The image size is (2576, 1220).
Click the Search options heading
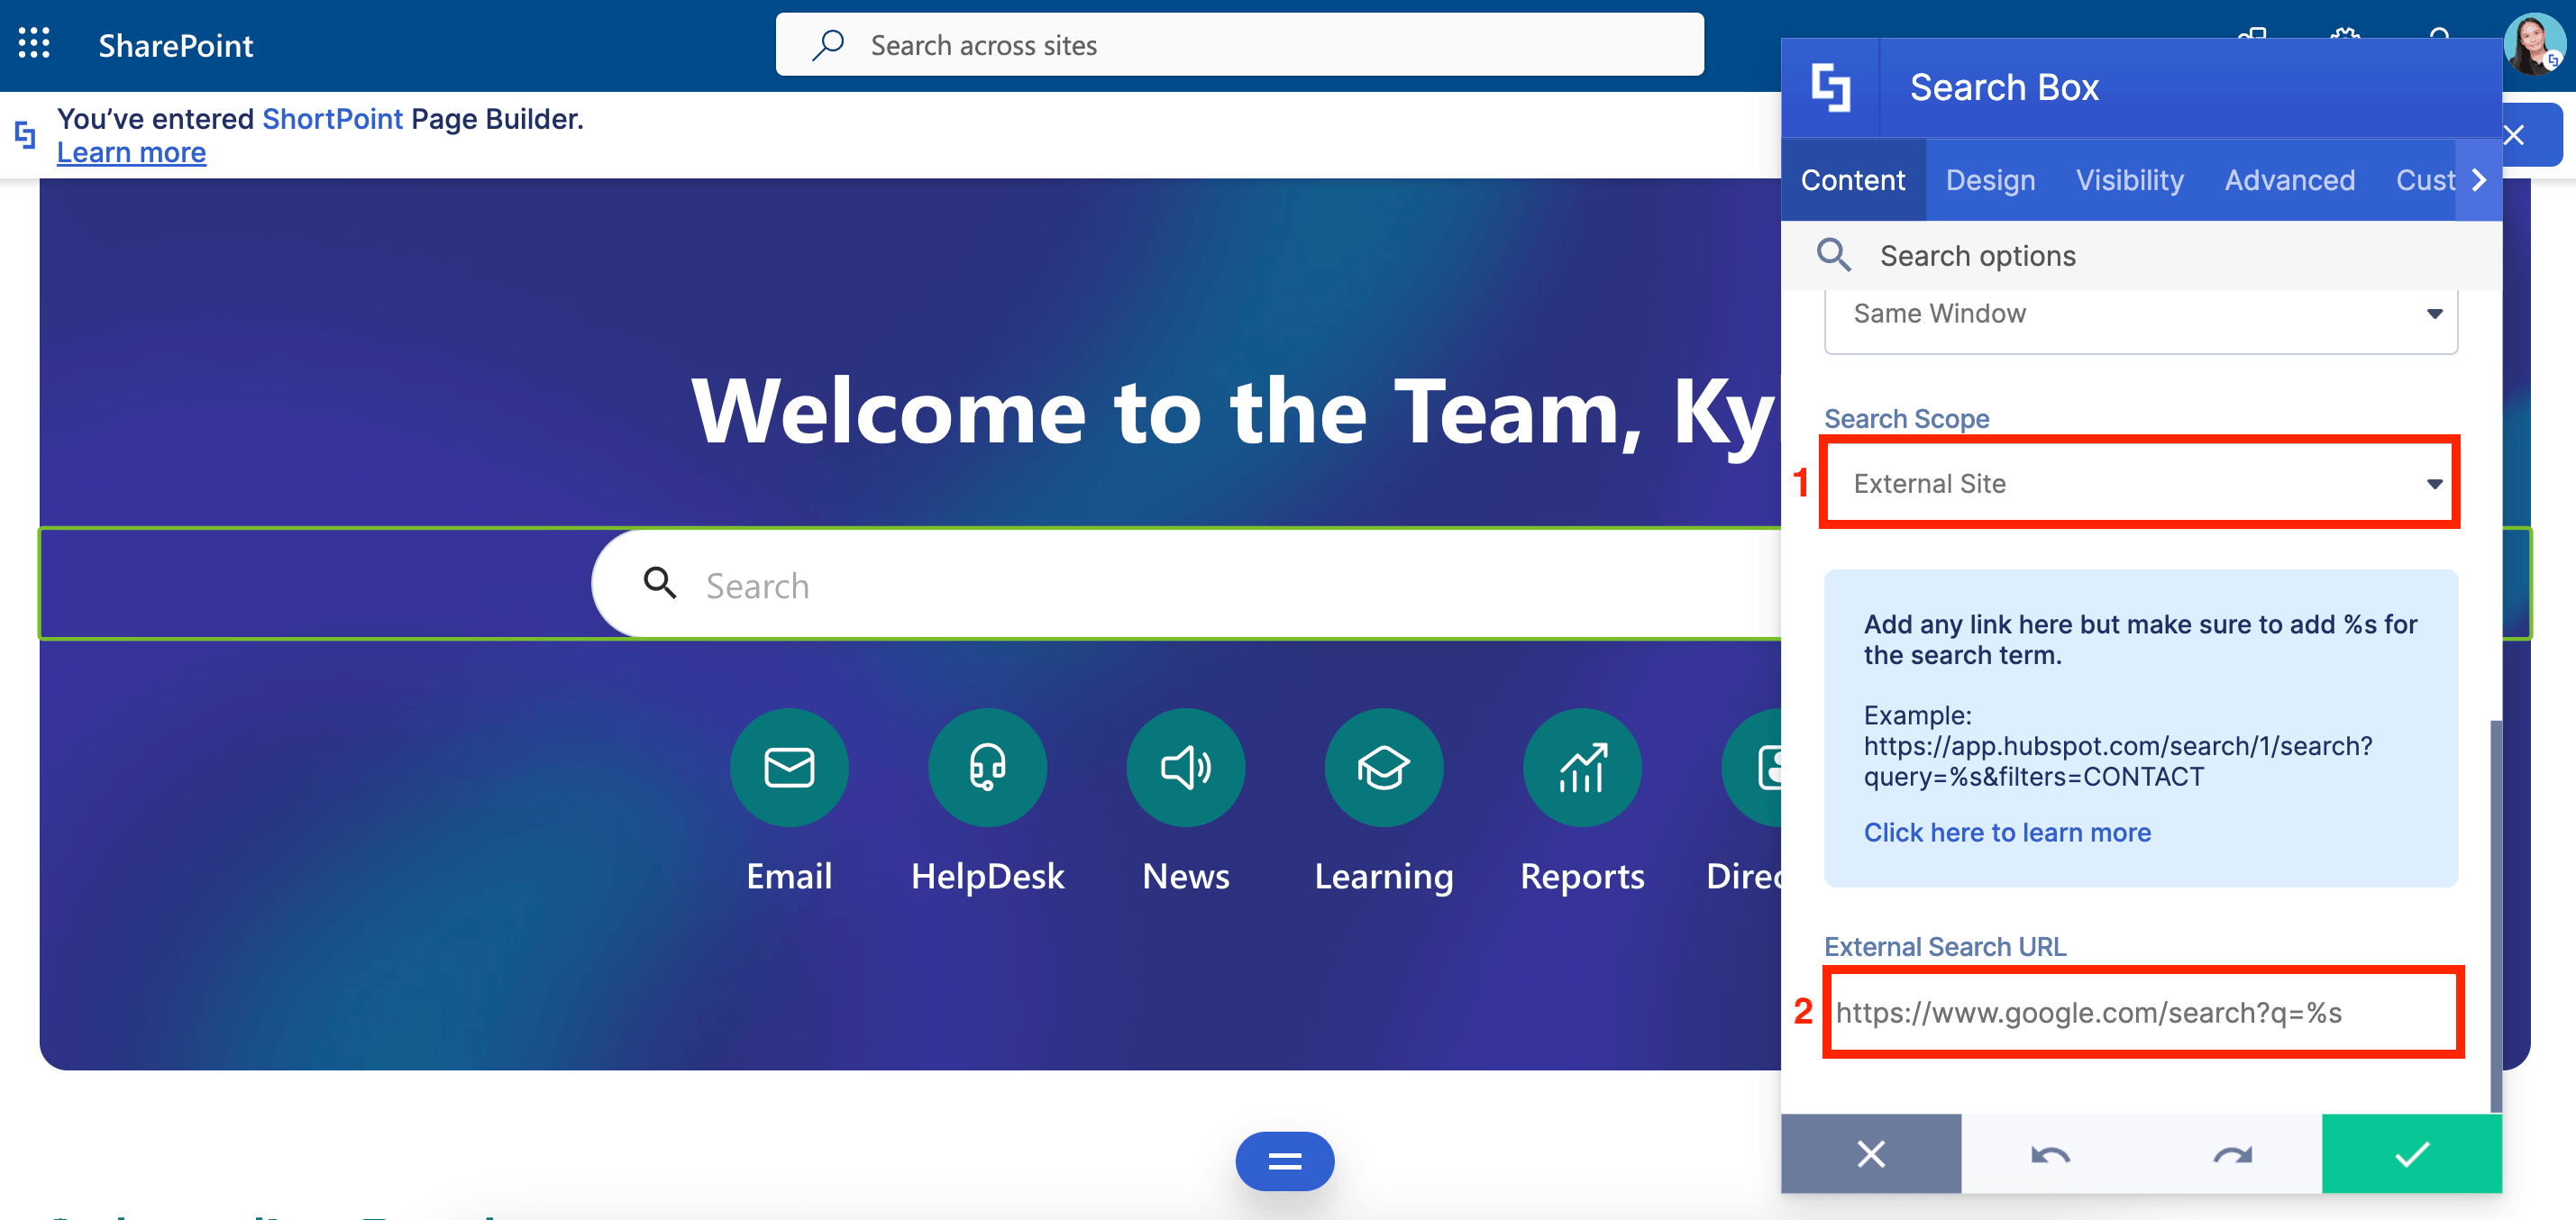click(1977, 256)
